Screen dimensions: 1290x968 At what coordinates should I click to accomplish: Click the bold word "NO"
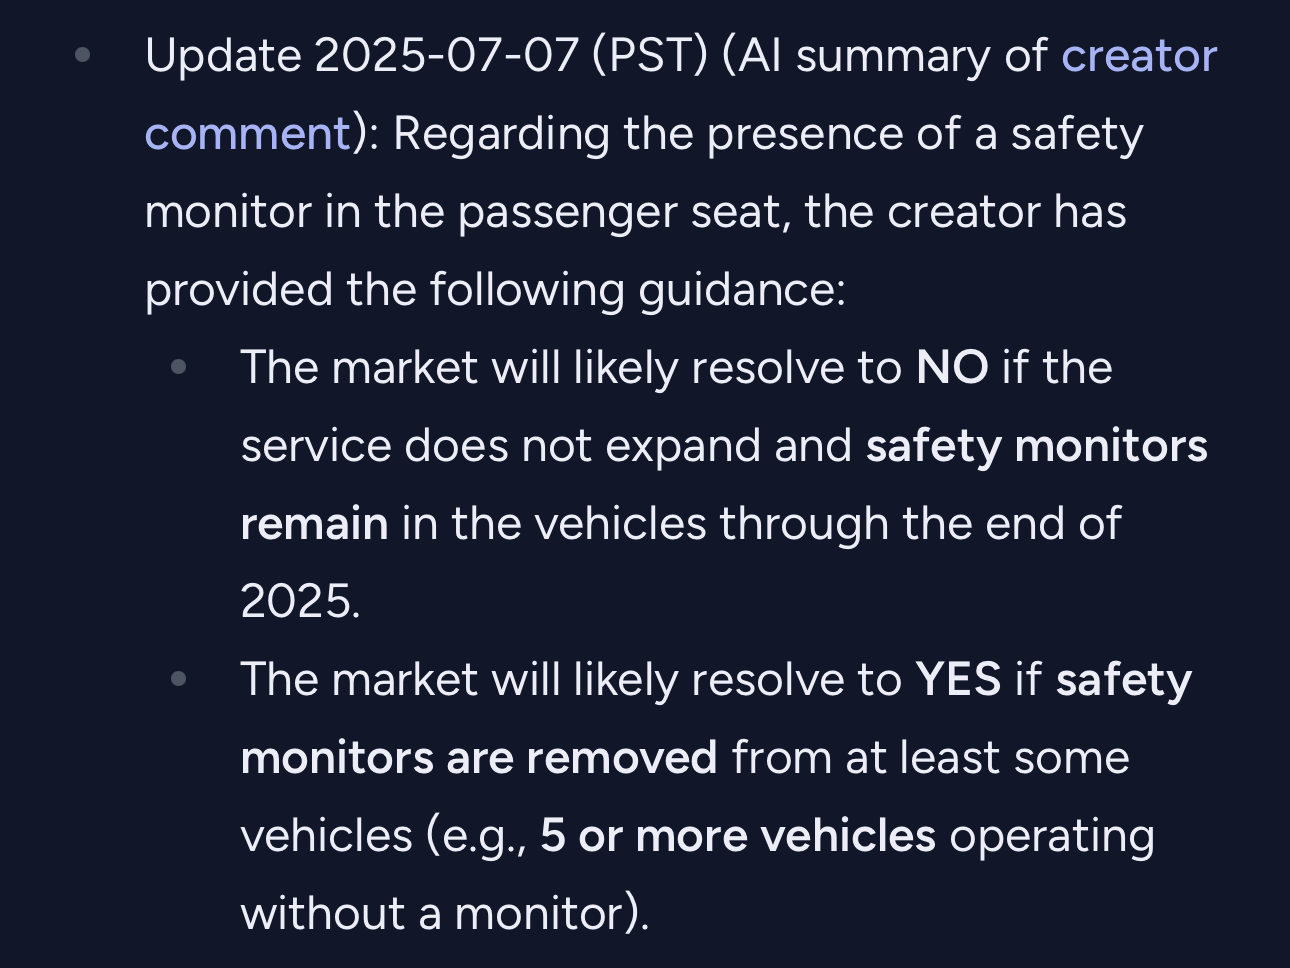click(x=952, y=368)
